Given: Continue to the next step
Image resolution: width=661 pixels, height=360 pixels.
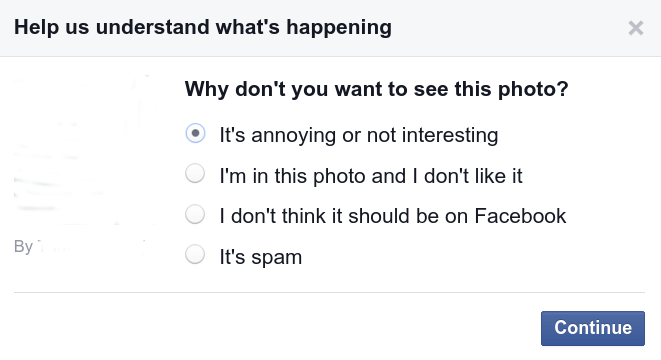Looking at the screenshot, I should point(593,328).
